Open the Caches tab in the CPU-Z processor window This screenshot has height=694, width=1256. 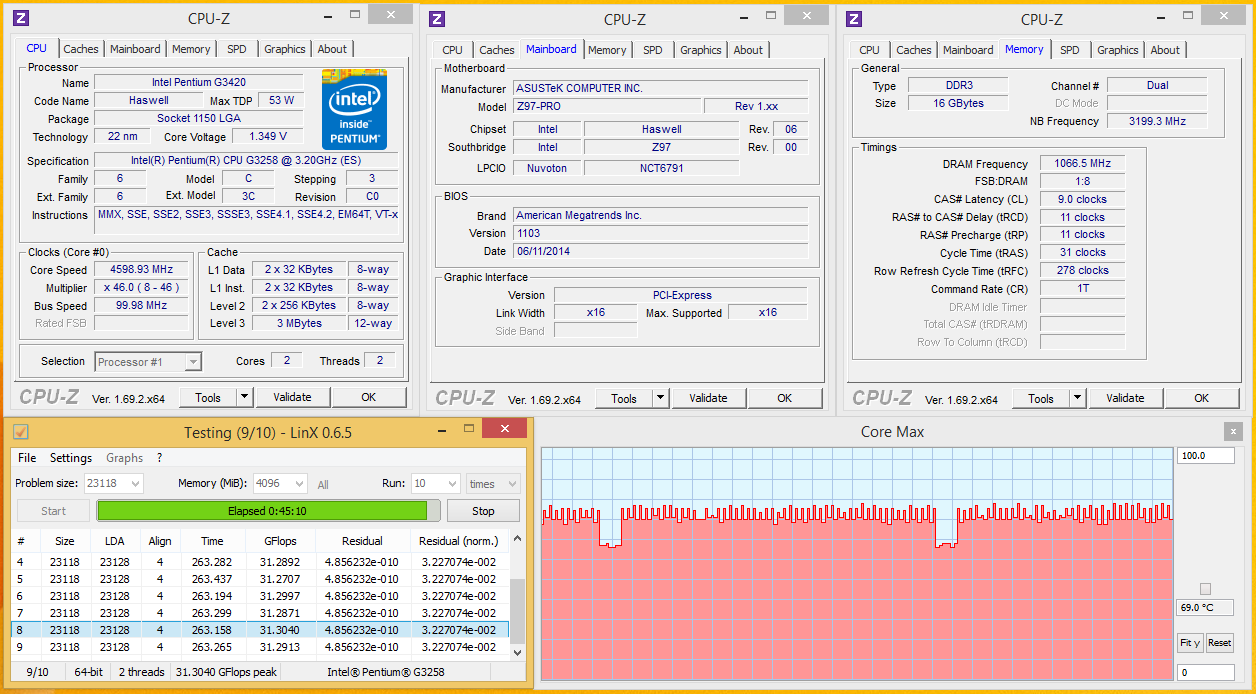point(81,49)
